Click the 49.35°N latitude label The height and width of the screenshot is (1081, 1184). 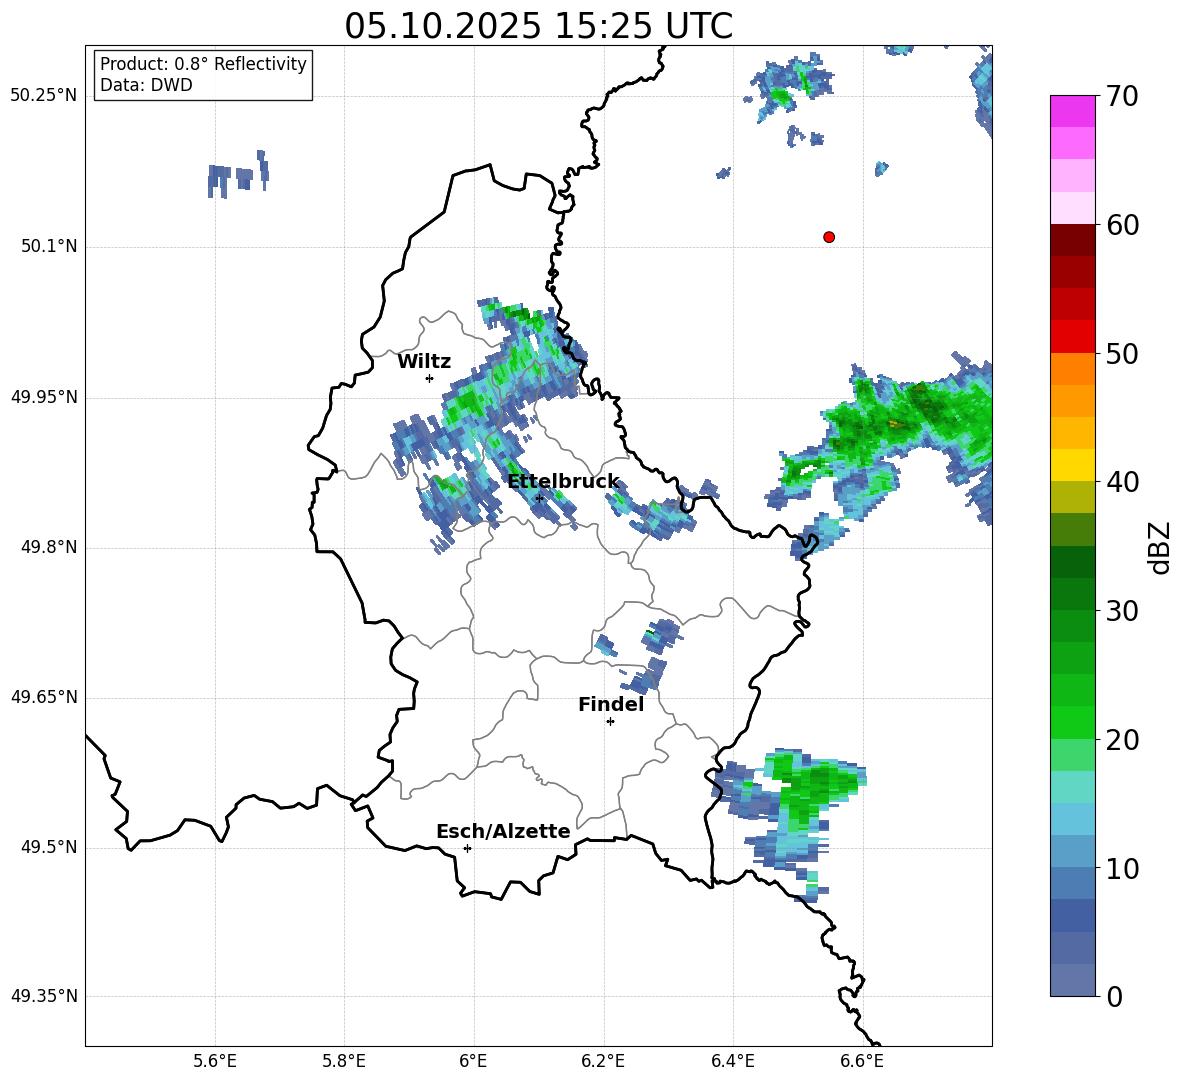(44, 996)
